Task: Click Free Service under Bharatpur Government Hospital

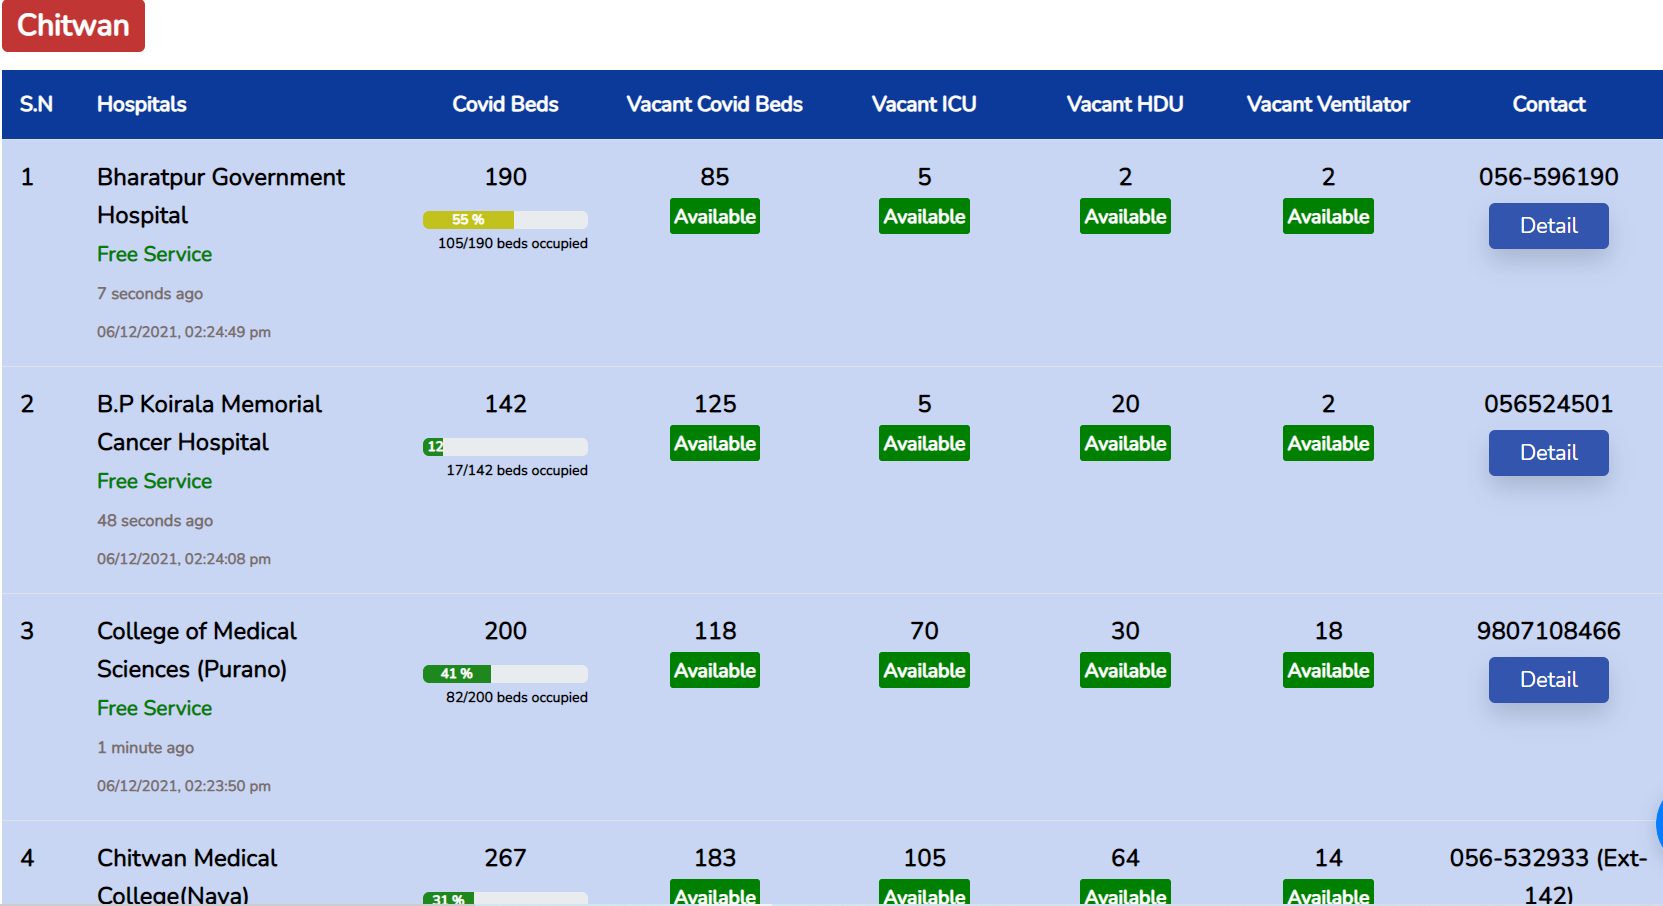Action: [x=155, y=254]
